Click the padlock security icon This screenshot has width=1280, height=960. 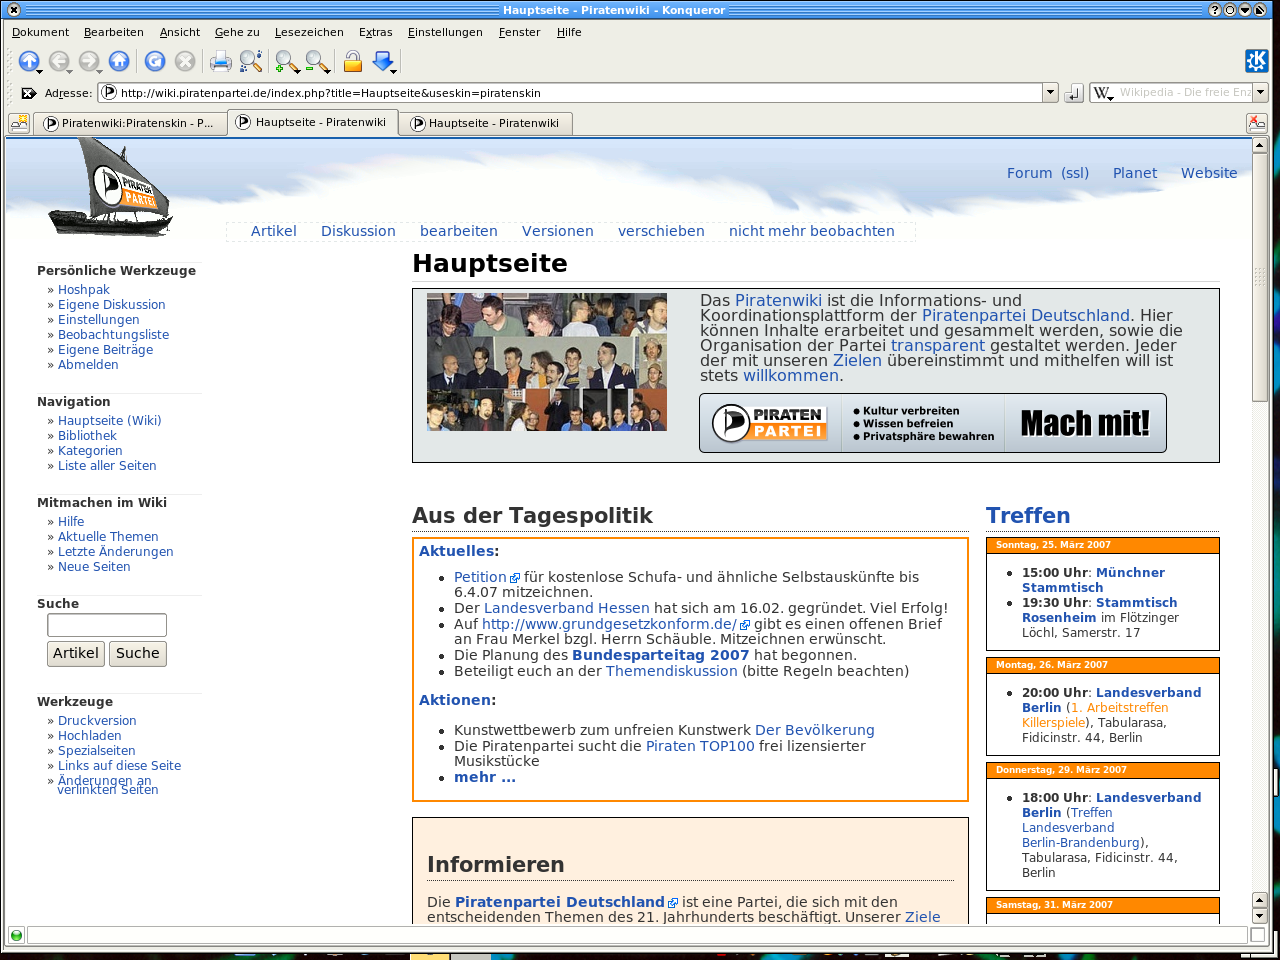tap(352, 62)
